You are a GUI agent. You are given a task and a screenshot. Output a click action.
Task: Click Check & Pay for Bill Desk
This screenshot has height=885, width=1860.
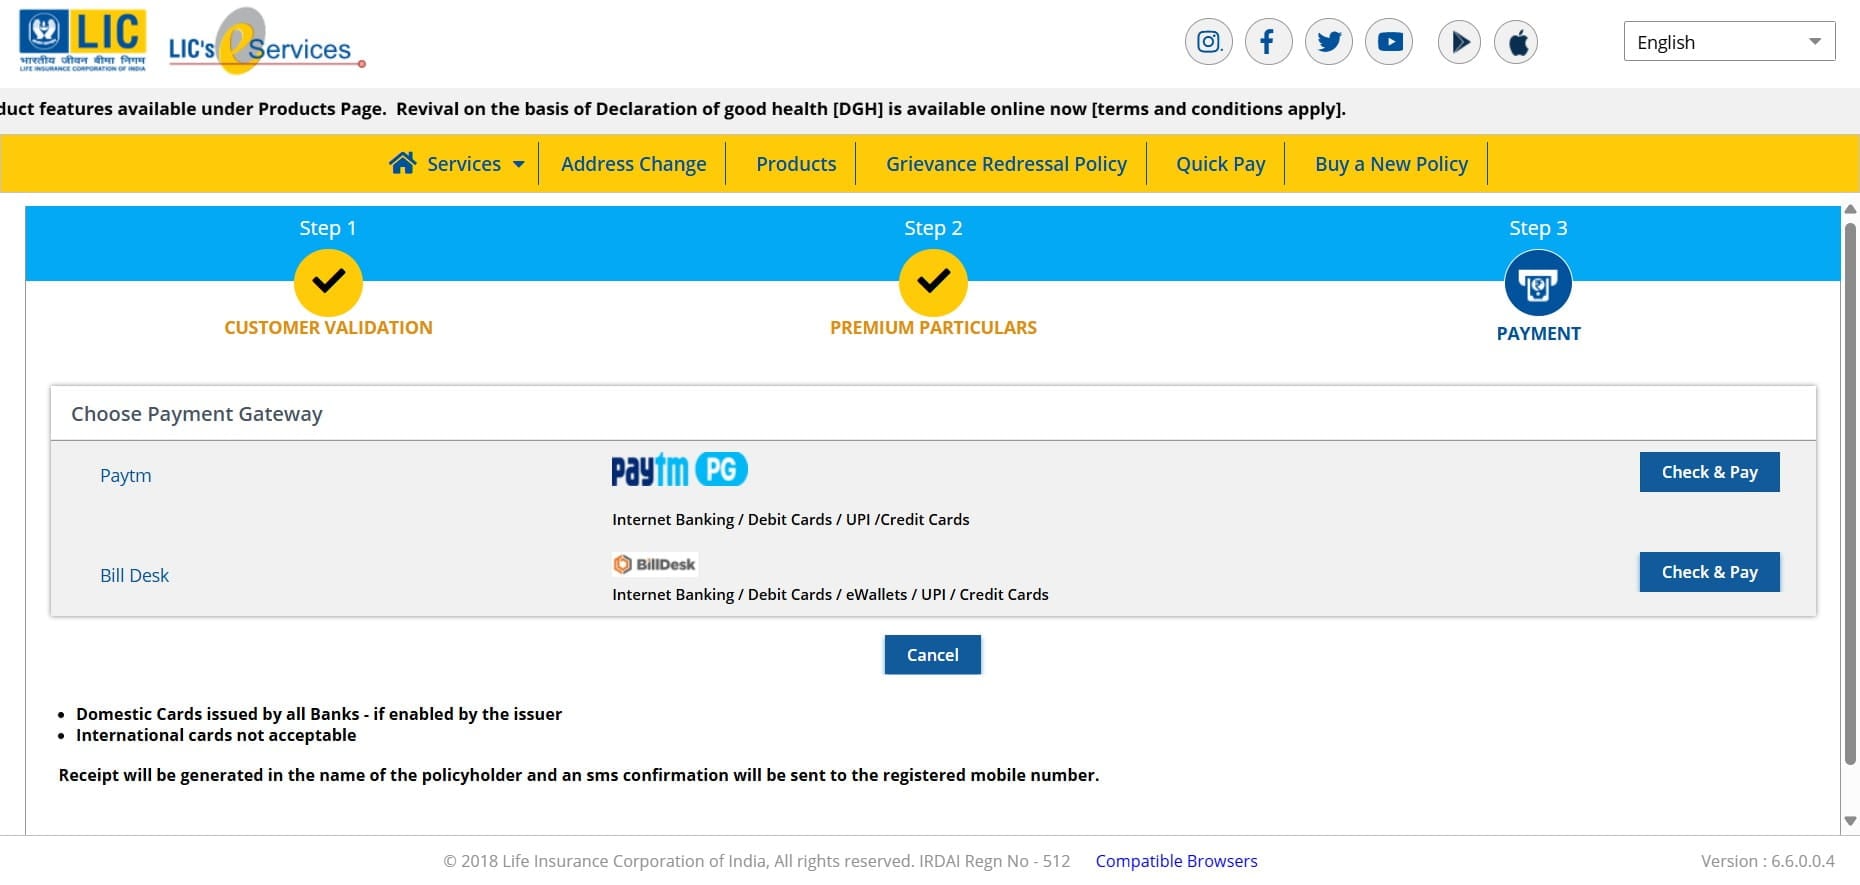pyautogui.click(x=1709, y=572)
